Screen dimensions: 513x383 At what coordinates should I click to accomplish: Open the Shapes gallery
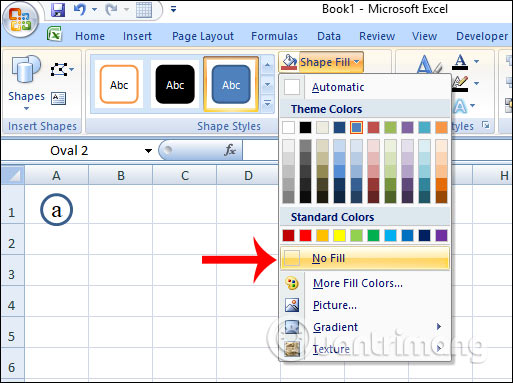[26, 83]
